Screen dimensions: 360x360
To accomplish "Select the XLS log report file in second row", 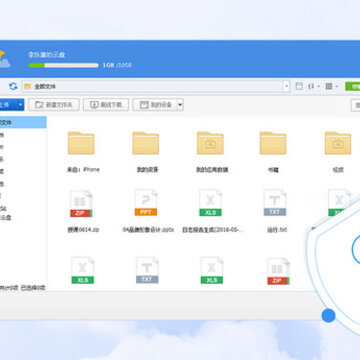I will (210, 203).
